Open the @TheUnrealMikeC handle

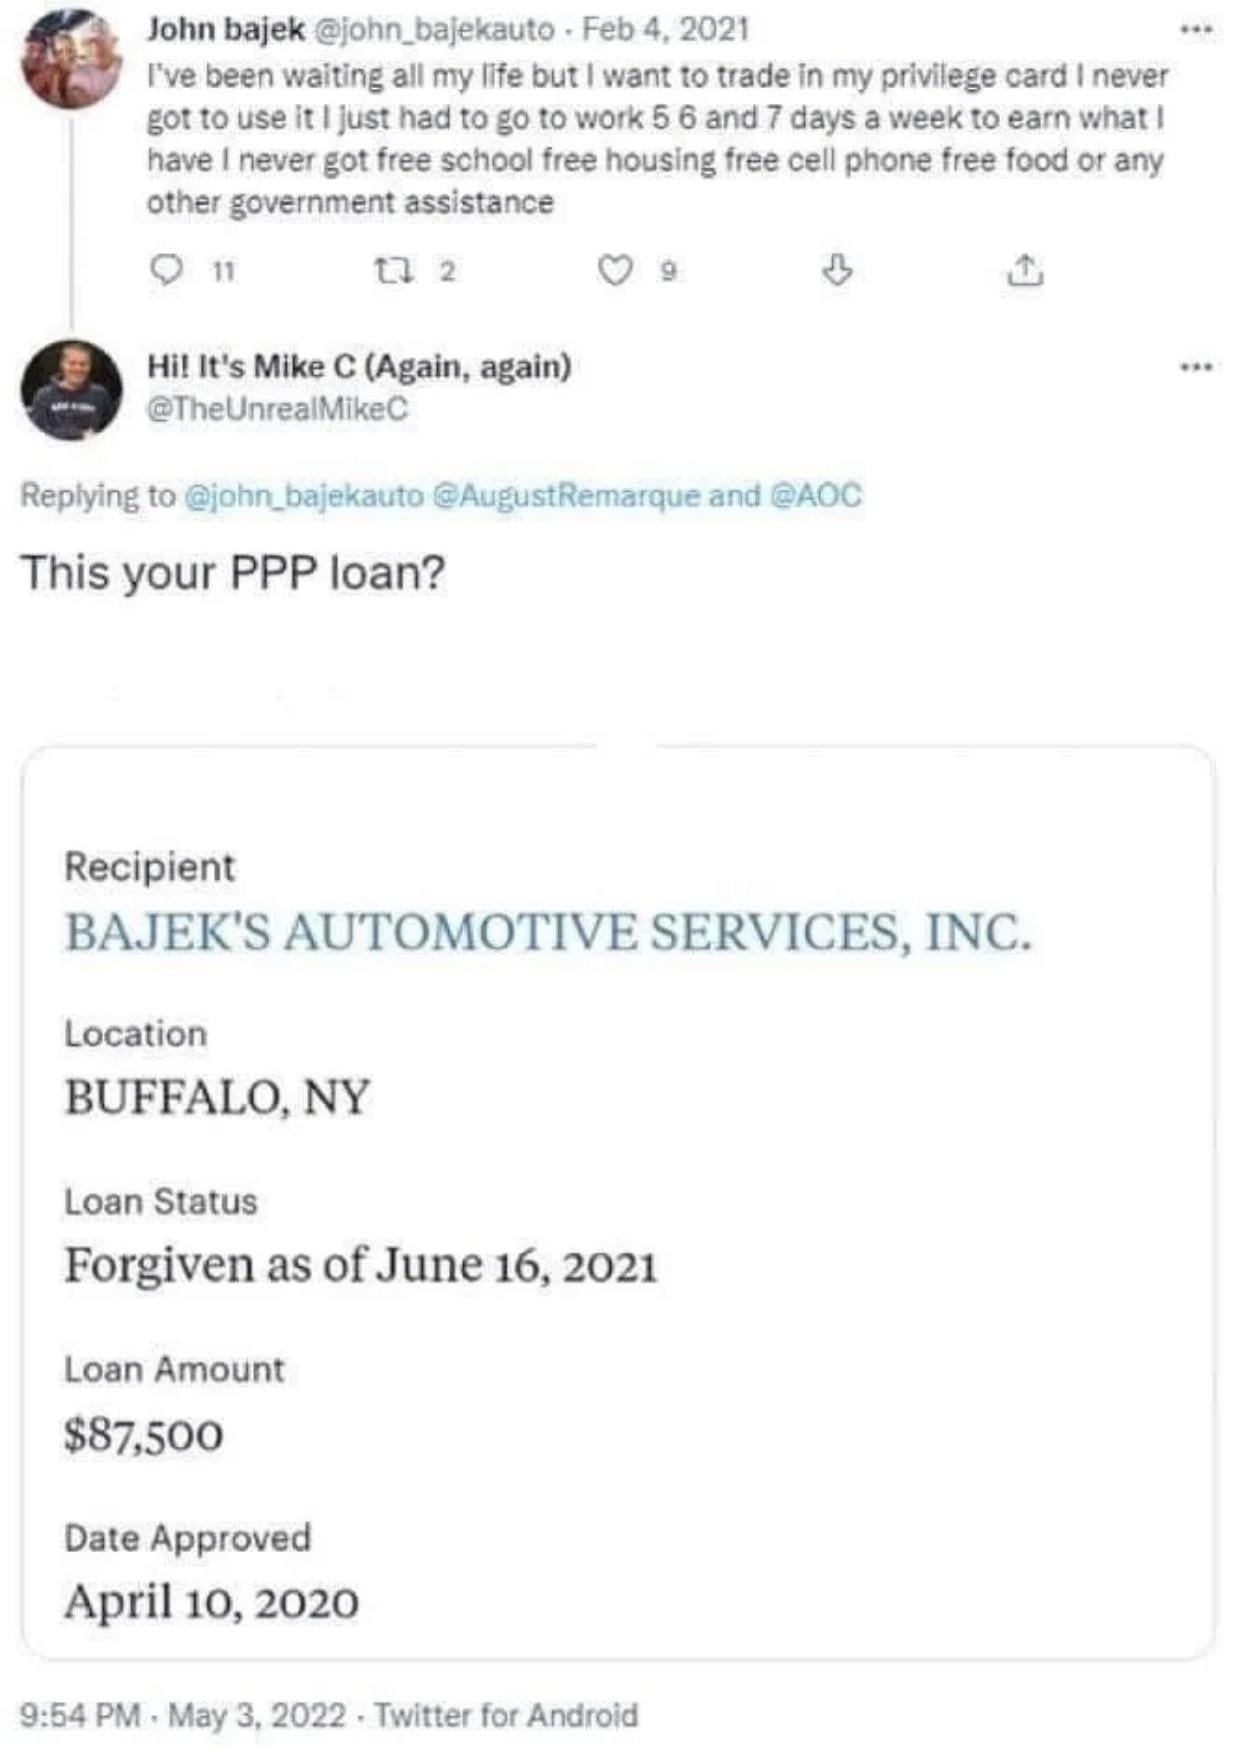tap(277, 409)
